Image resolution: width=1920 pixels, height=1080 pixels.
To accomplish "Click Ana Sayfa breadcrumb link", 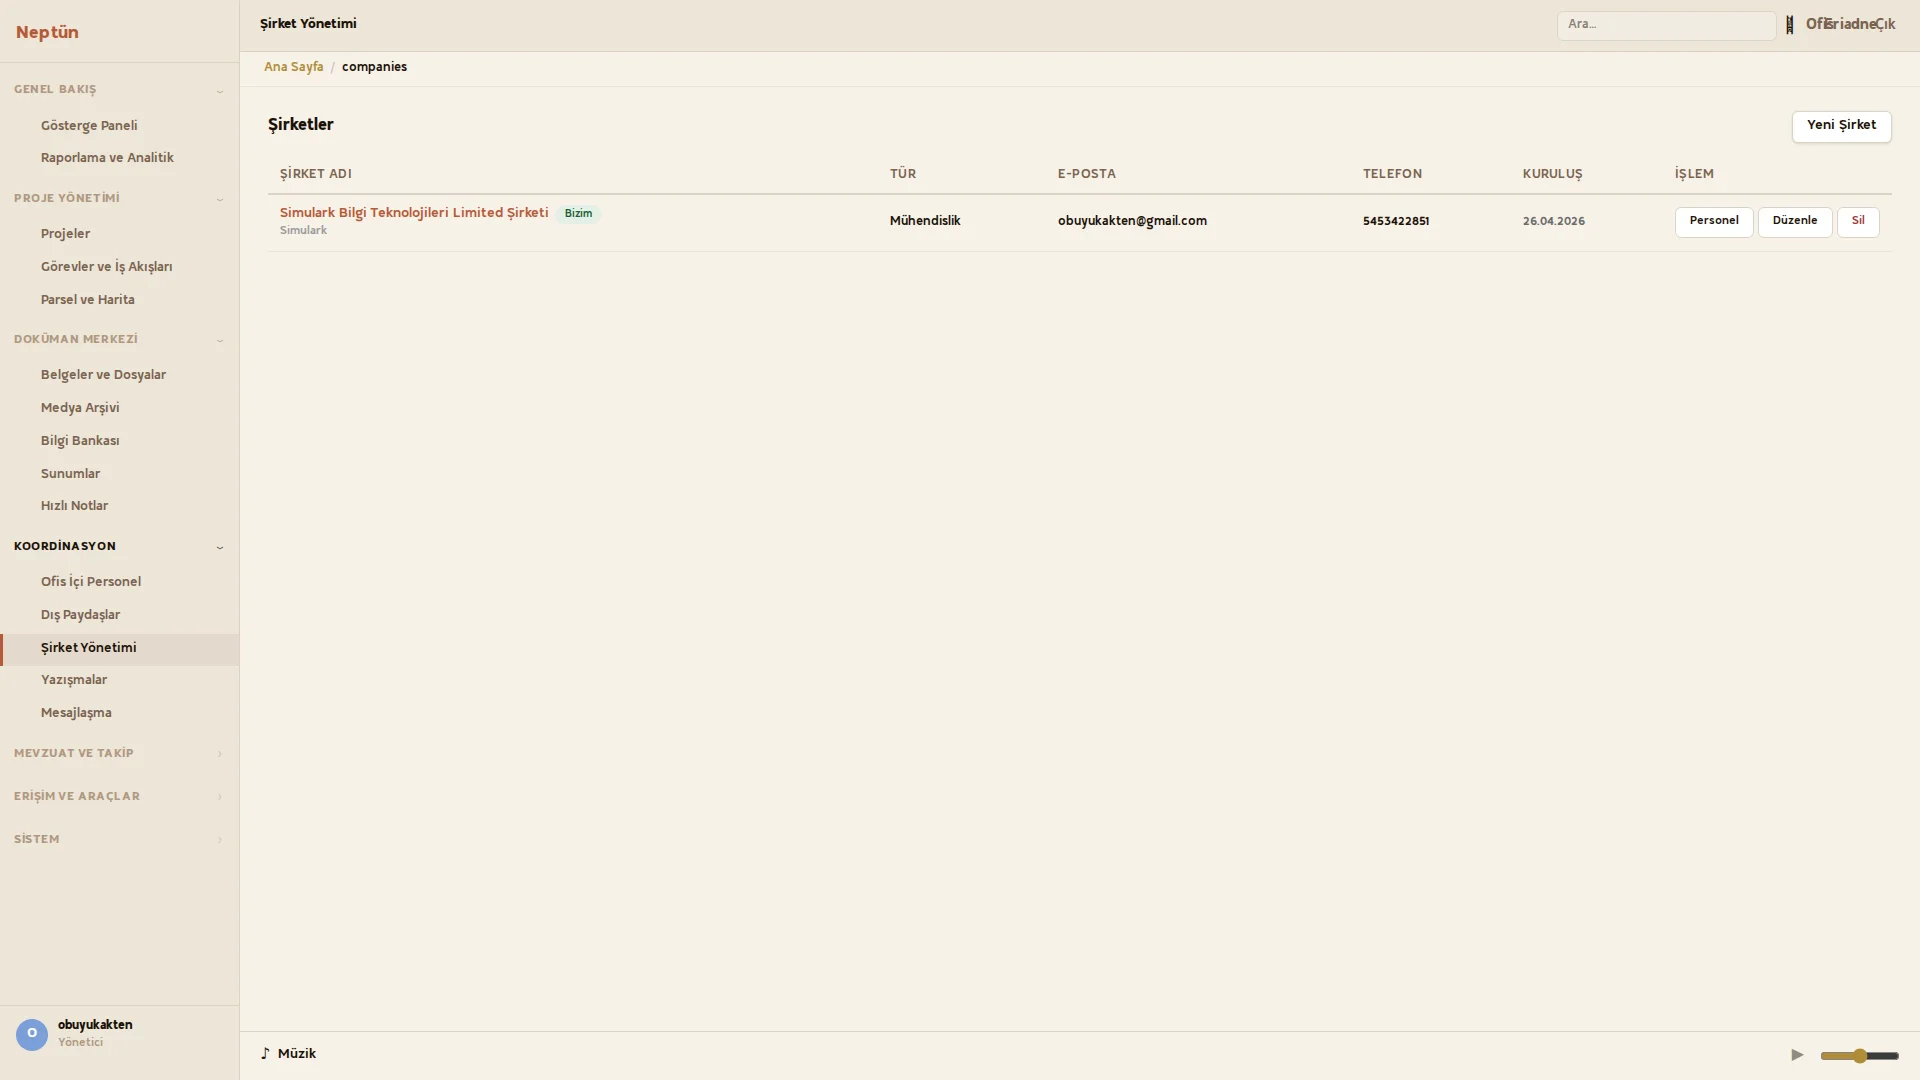I will point(293,67).
